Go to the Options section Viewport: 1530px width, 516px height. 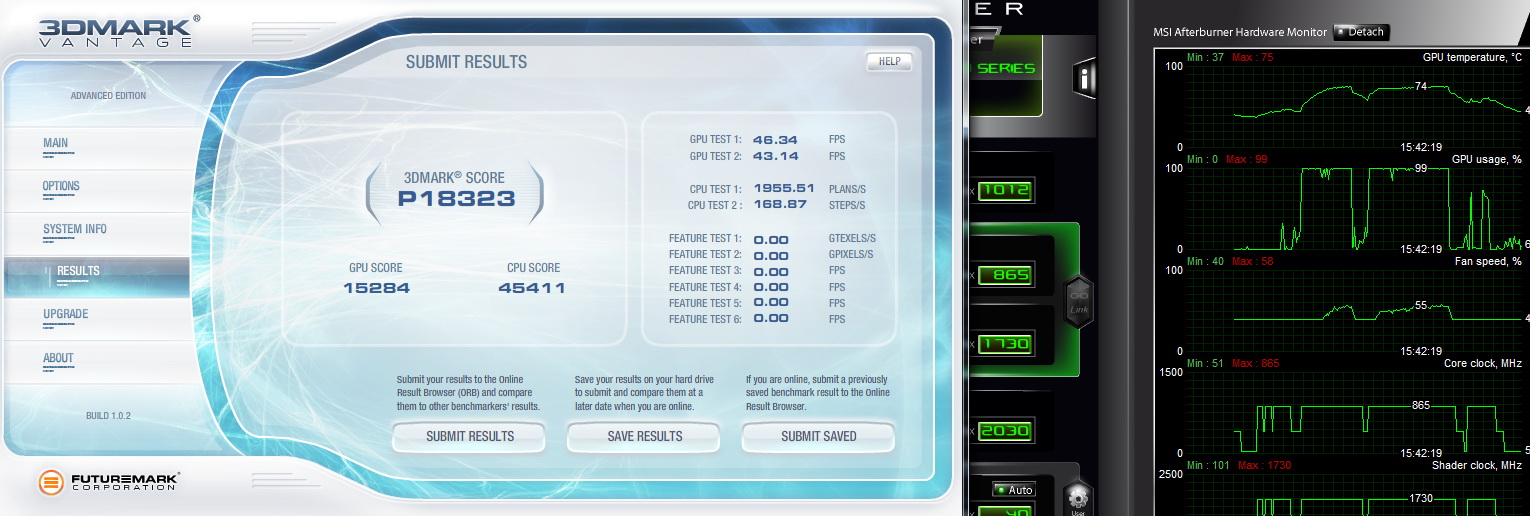(x=61, y=186)
